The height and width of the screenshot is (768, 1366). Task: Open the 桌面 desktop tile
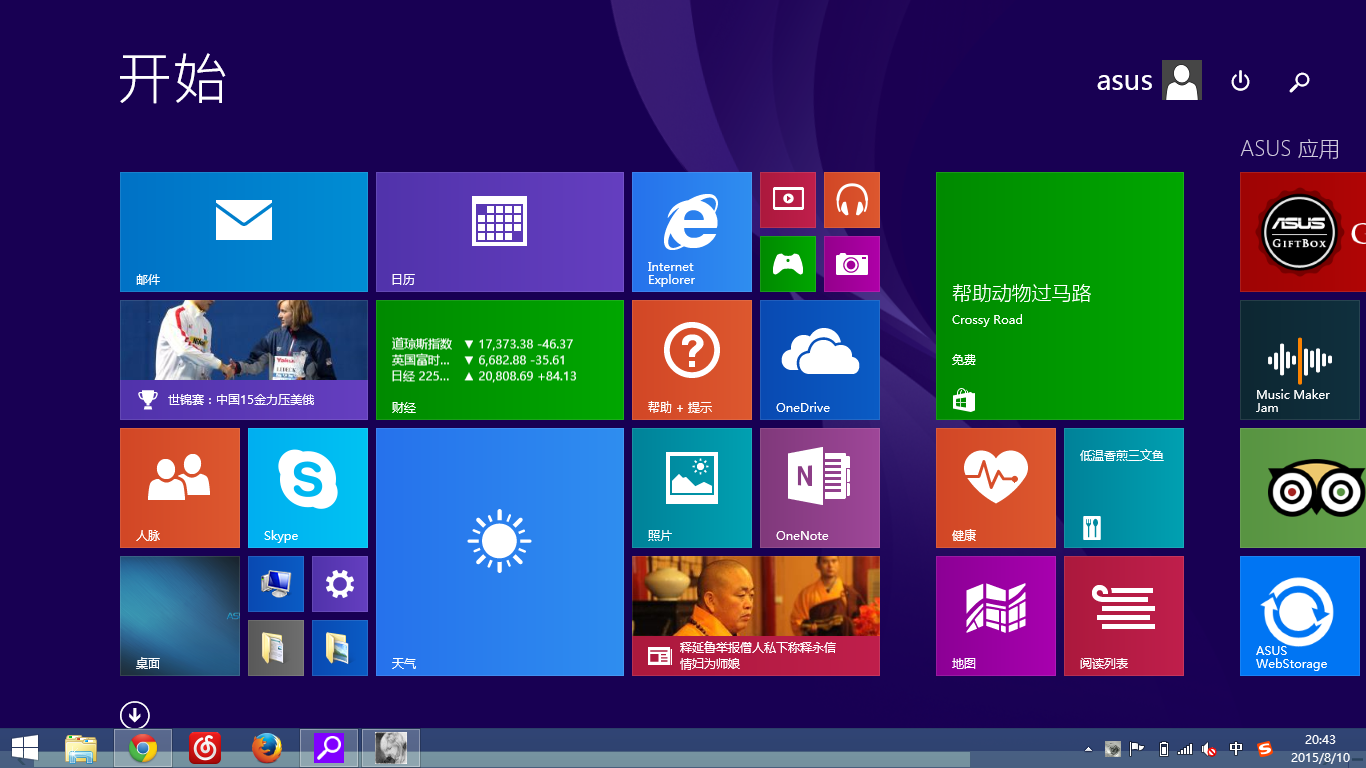pyautogui.click(x=180, y=616)
